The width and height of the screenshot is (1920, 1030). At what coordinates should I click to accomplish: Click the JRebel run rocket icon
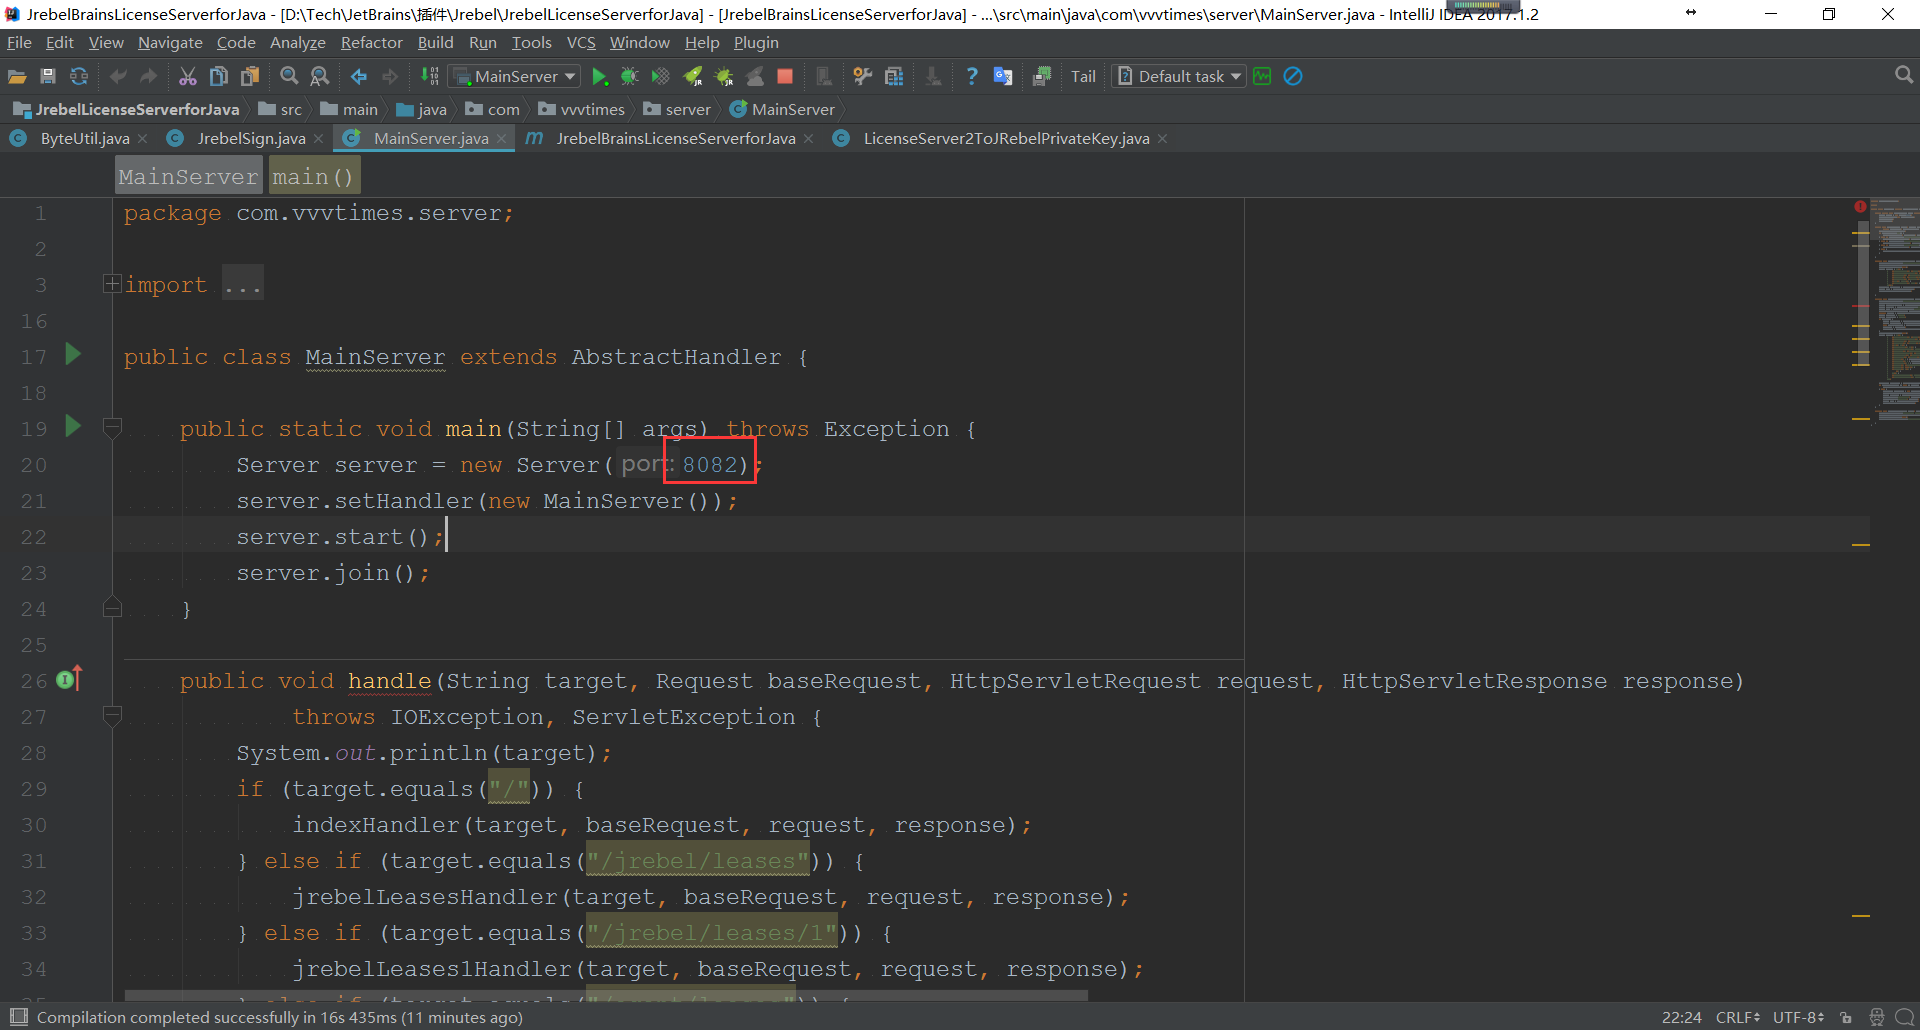point(692,77)
